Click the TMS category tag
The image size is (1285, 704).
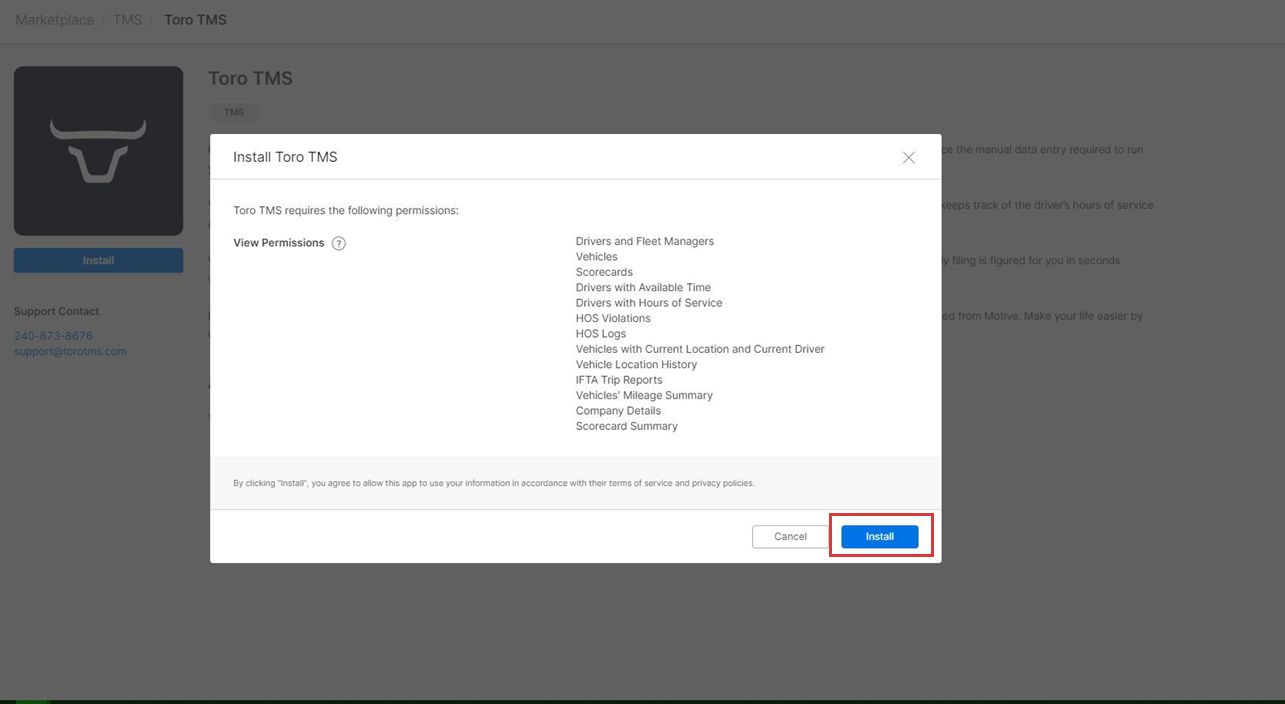coord(234,112)
